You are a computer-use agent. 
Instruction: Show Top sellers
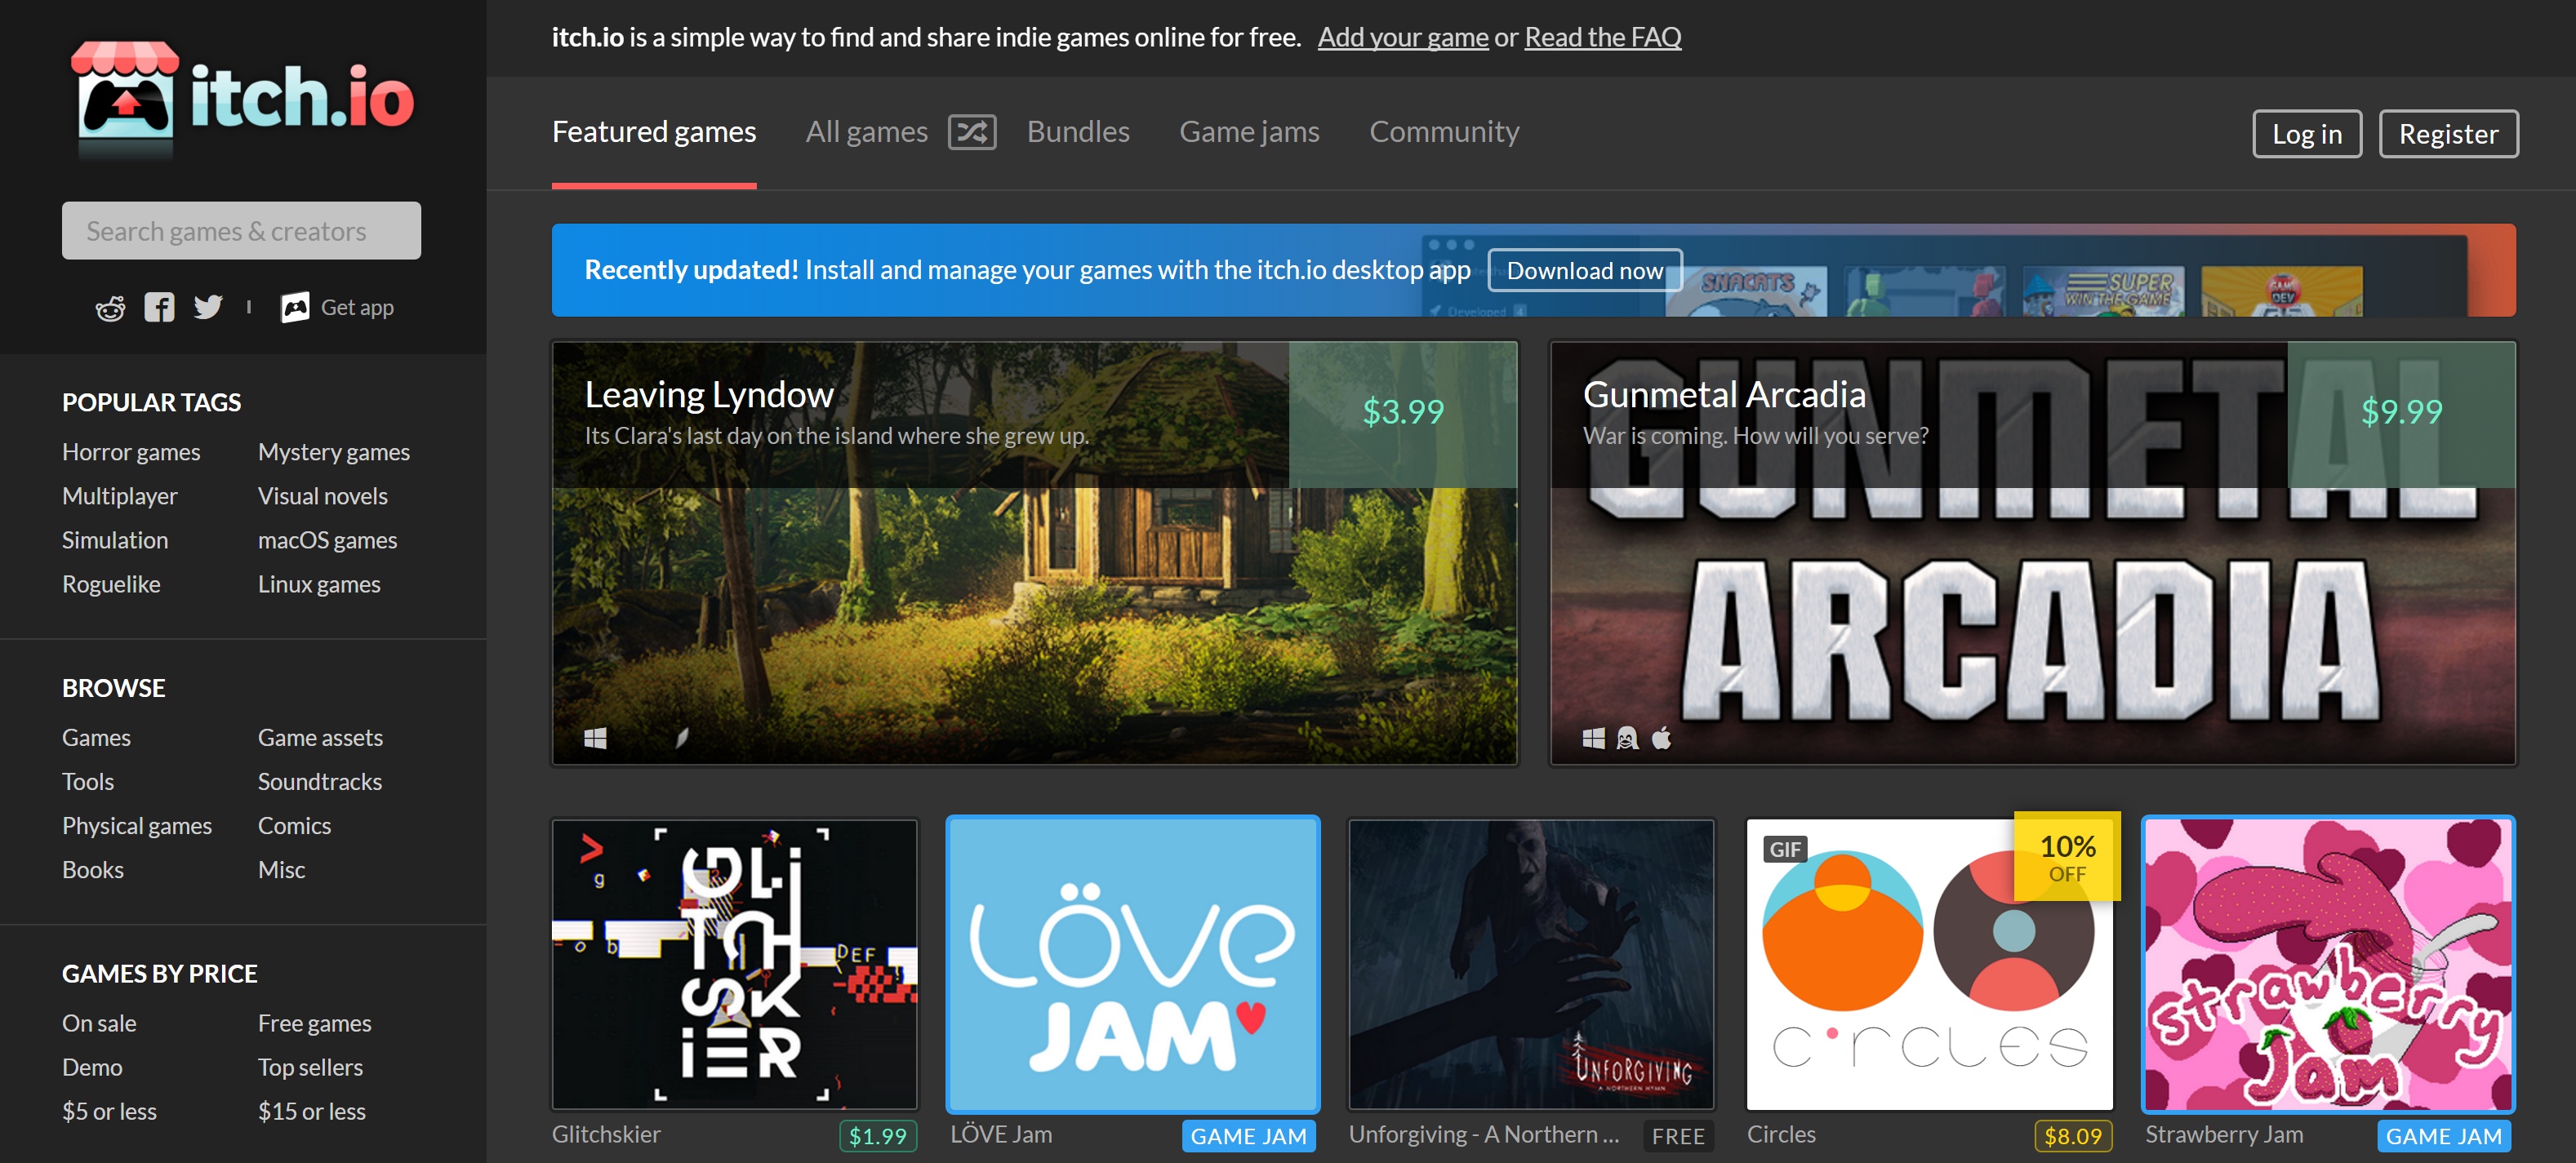pyautogui.click(x=310, y=1068)
